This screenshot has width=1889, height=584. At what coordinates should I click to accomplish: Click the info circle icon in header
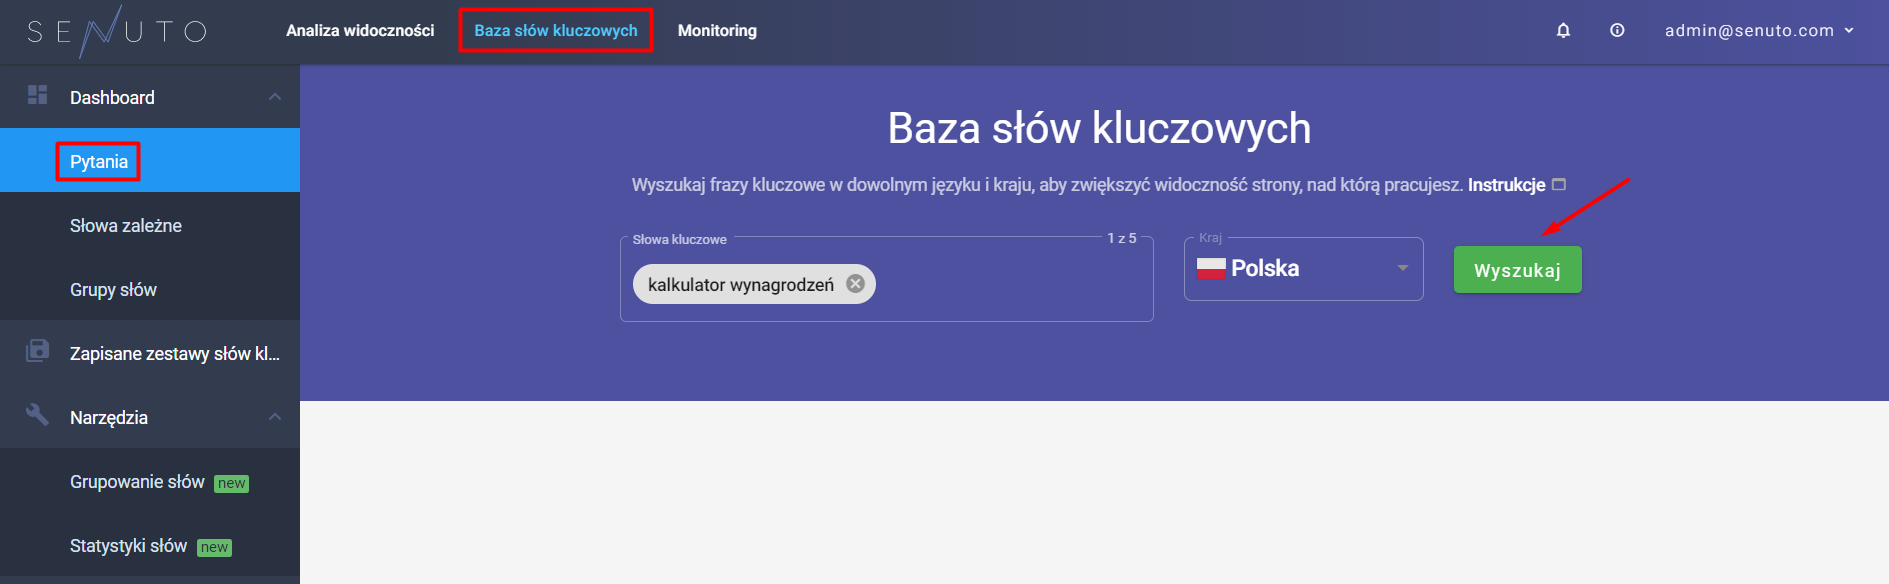[1617, 31]
